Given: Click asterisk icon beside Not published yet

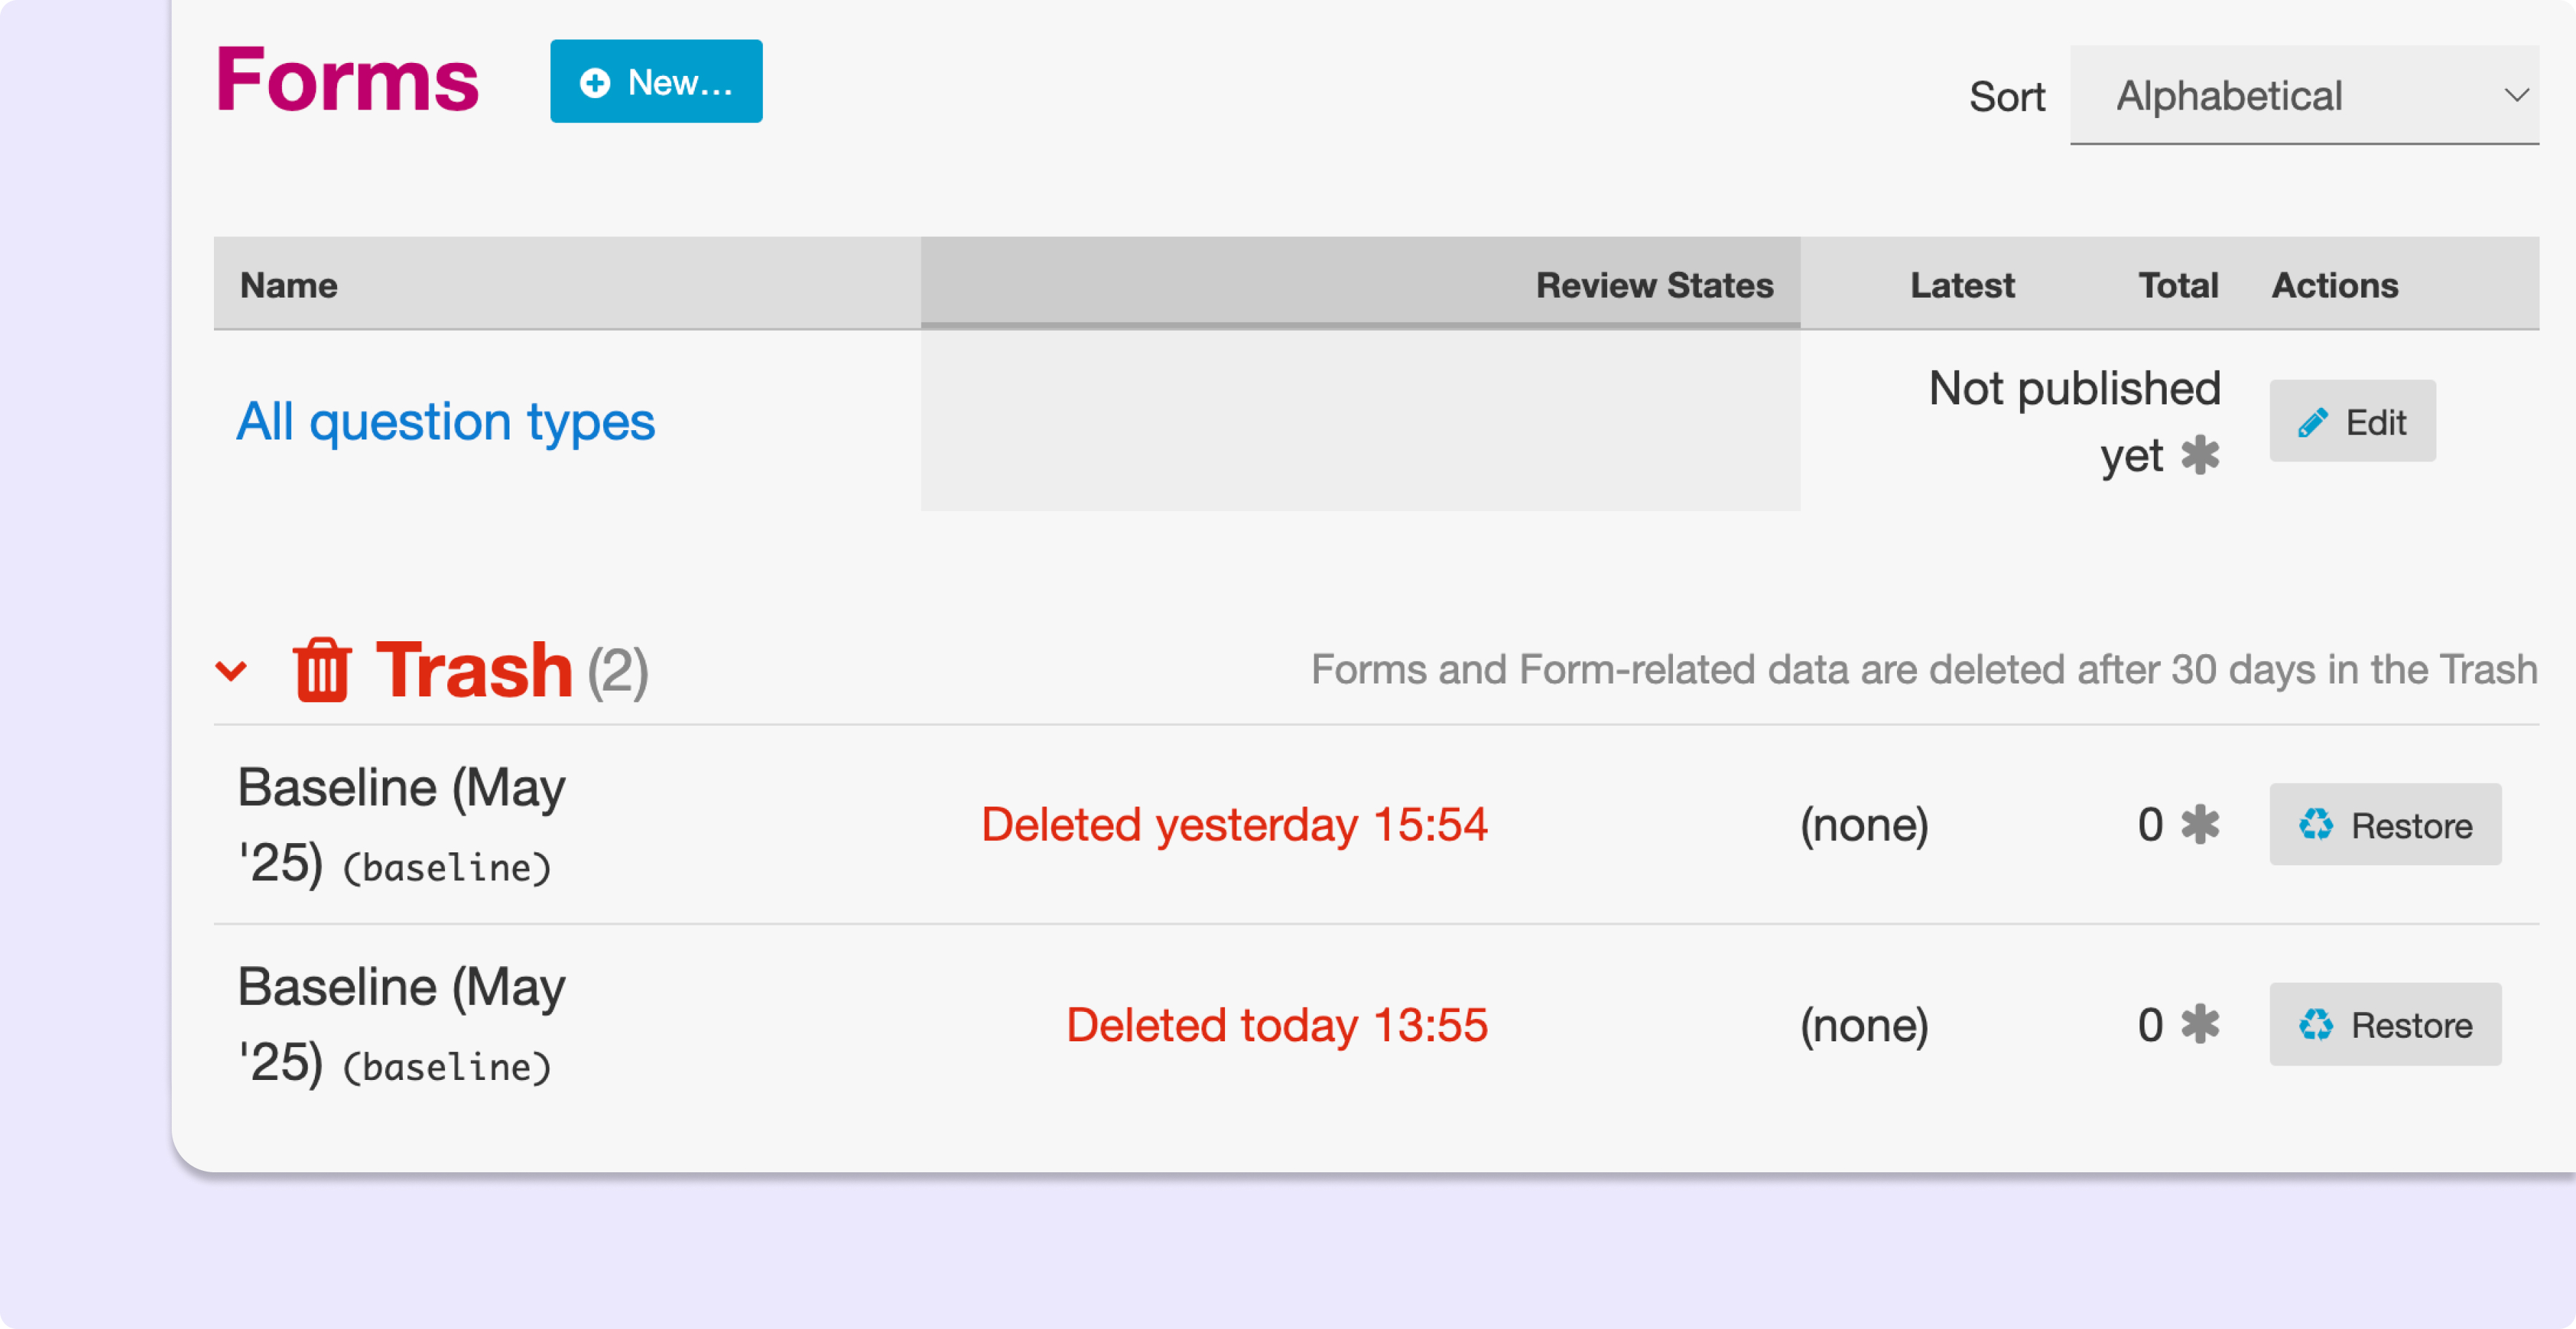Looking at the screenshot, I should 2200,455.
